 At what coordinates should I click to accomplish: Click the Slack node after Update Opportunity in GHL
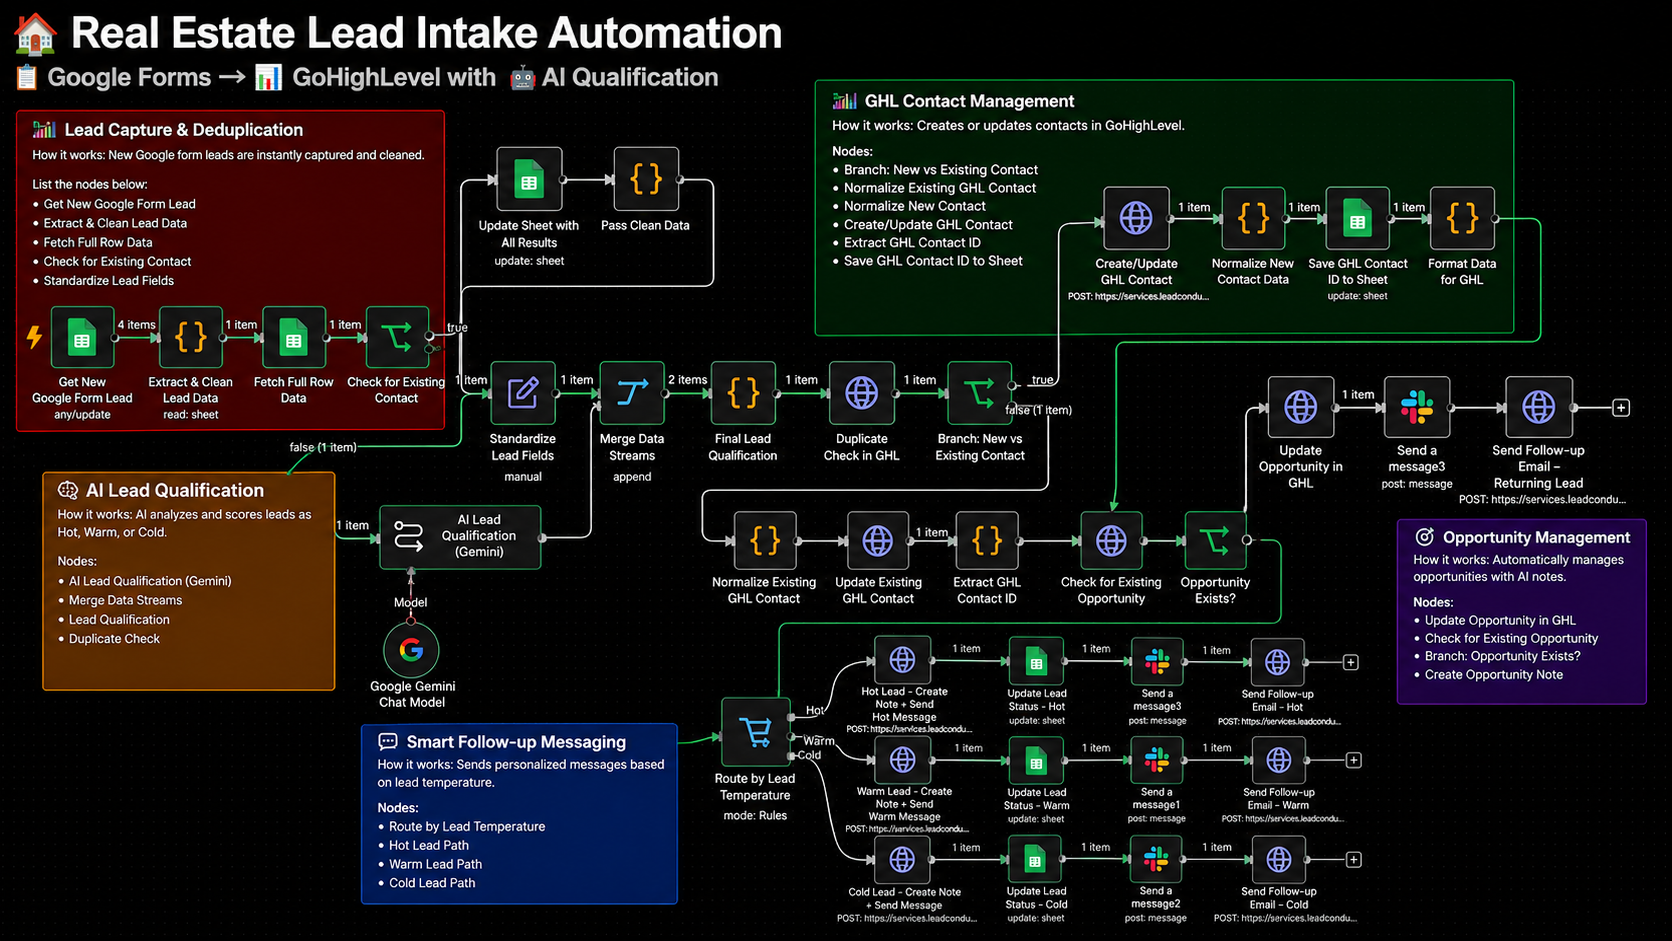(1417, 407)
